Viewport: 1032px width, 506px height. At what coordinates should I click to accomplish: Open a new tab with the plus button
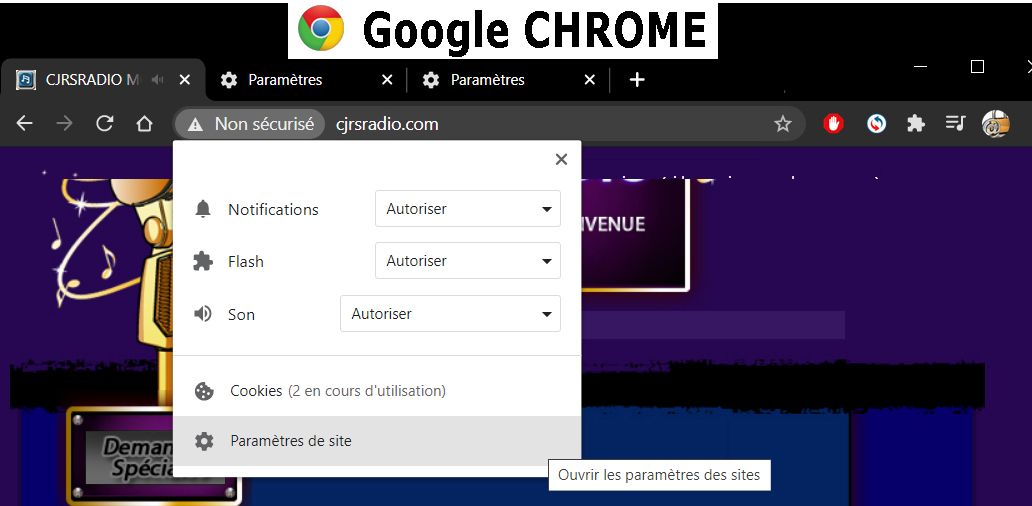coord(636,80)
